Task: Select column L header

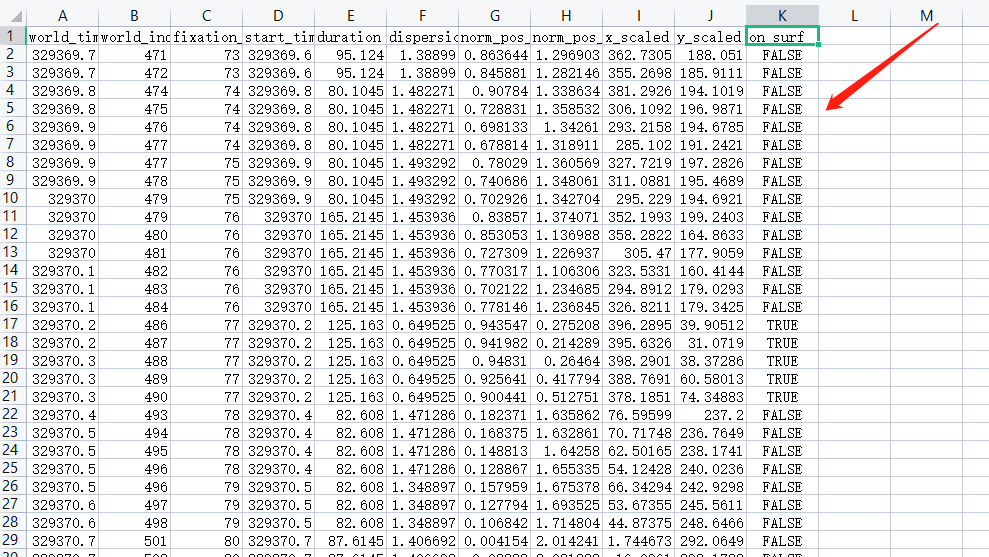Action: pos(854,15)
